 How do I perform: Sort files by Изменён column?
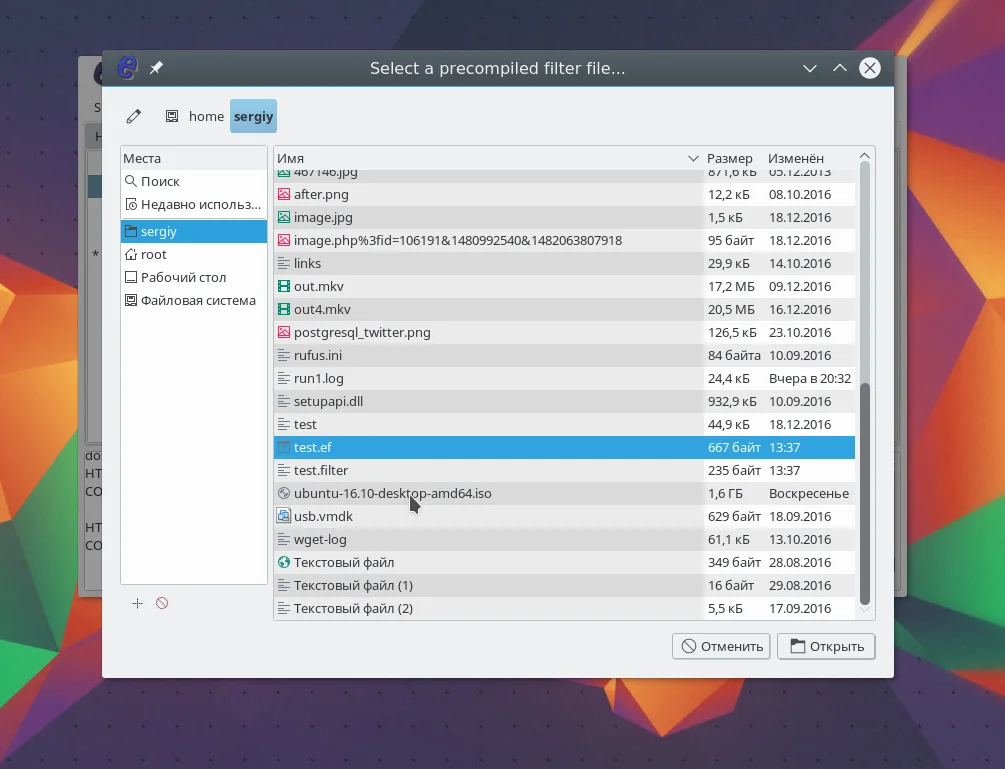[797, 158]
